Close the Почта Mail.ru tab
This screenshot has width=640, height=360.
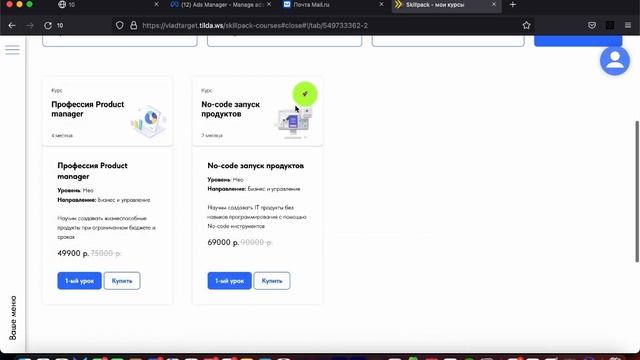click(x=381, y=4)
